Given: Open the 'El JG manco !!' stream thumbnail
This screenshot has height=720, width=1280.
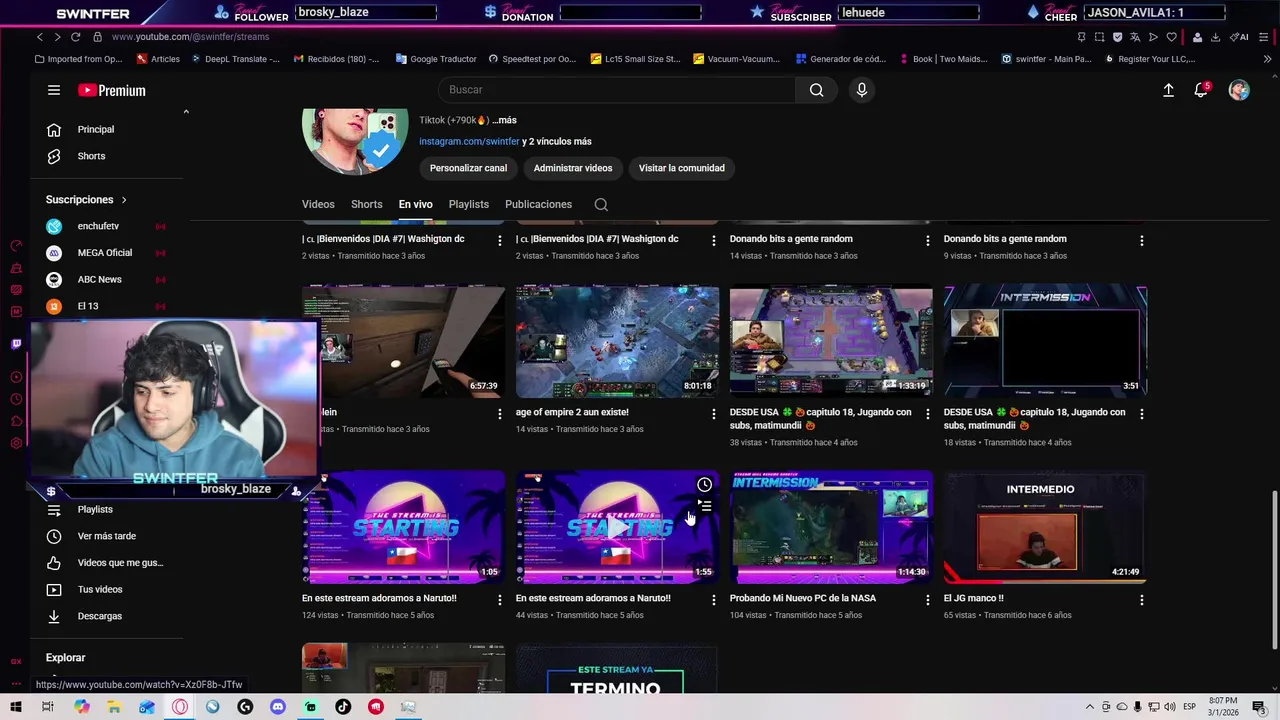Looking at the screenshot, I should [1045, 527].
